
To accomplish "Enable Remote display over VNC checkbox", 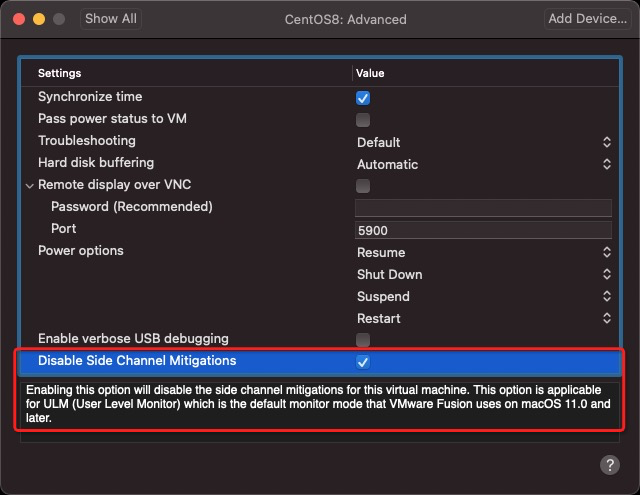I will click(363, 186).
